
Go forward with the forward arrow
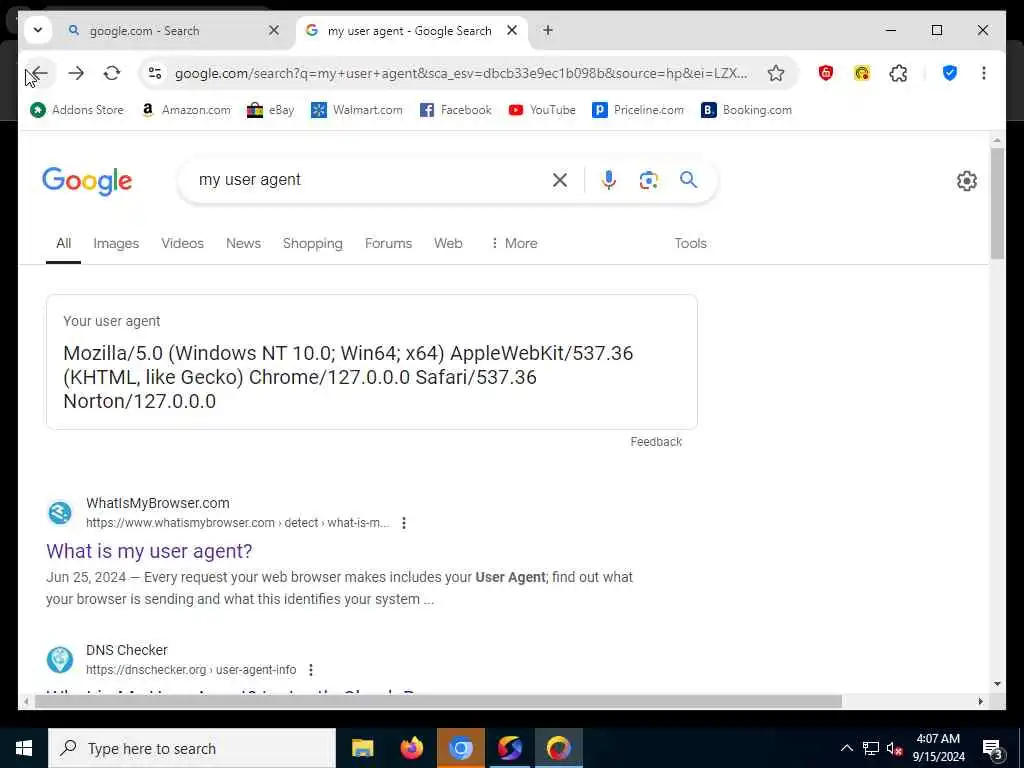click(76, 73)
